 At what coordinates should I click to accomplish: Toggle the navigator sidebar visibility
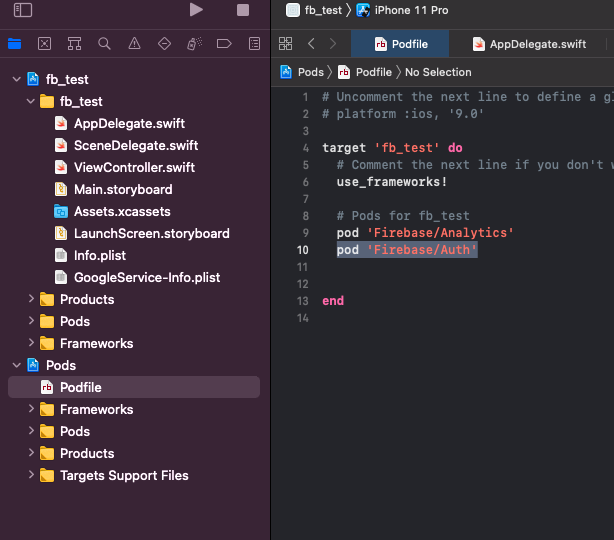click(x=23, y=10)
